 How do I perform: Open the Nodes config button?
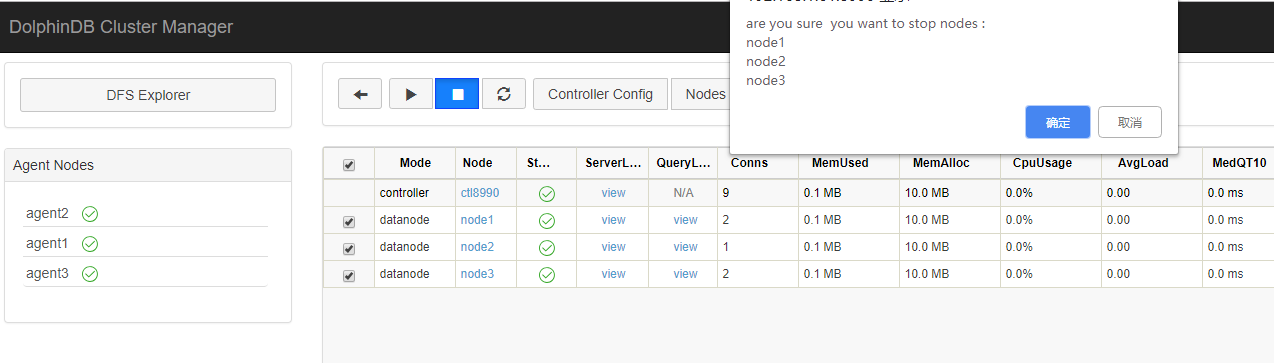(701, 94)
